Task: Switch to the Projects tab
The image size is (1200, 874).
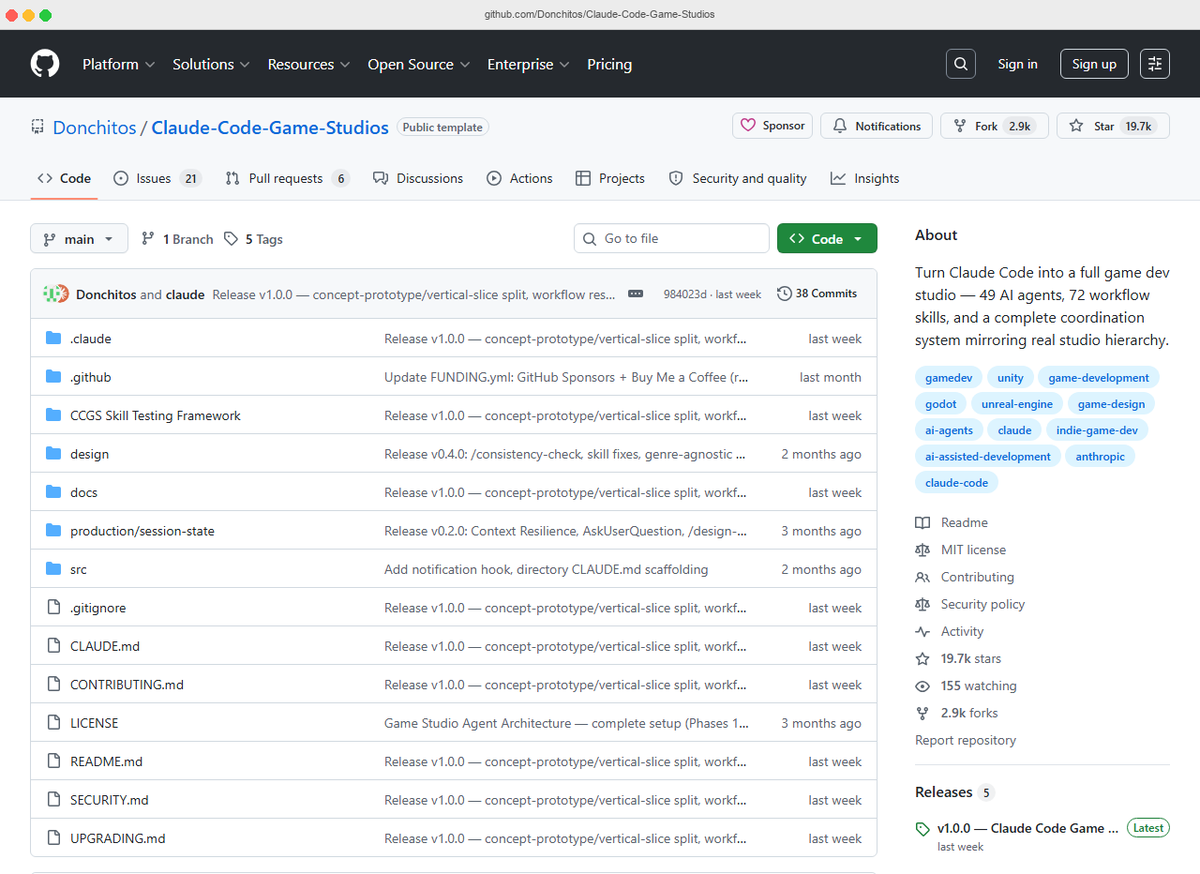Action: [x=610, y=178]
